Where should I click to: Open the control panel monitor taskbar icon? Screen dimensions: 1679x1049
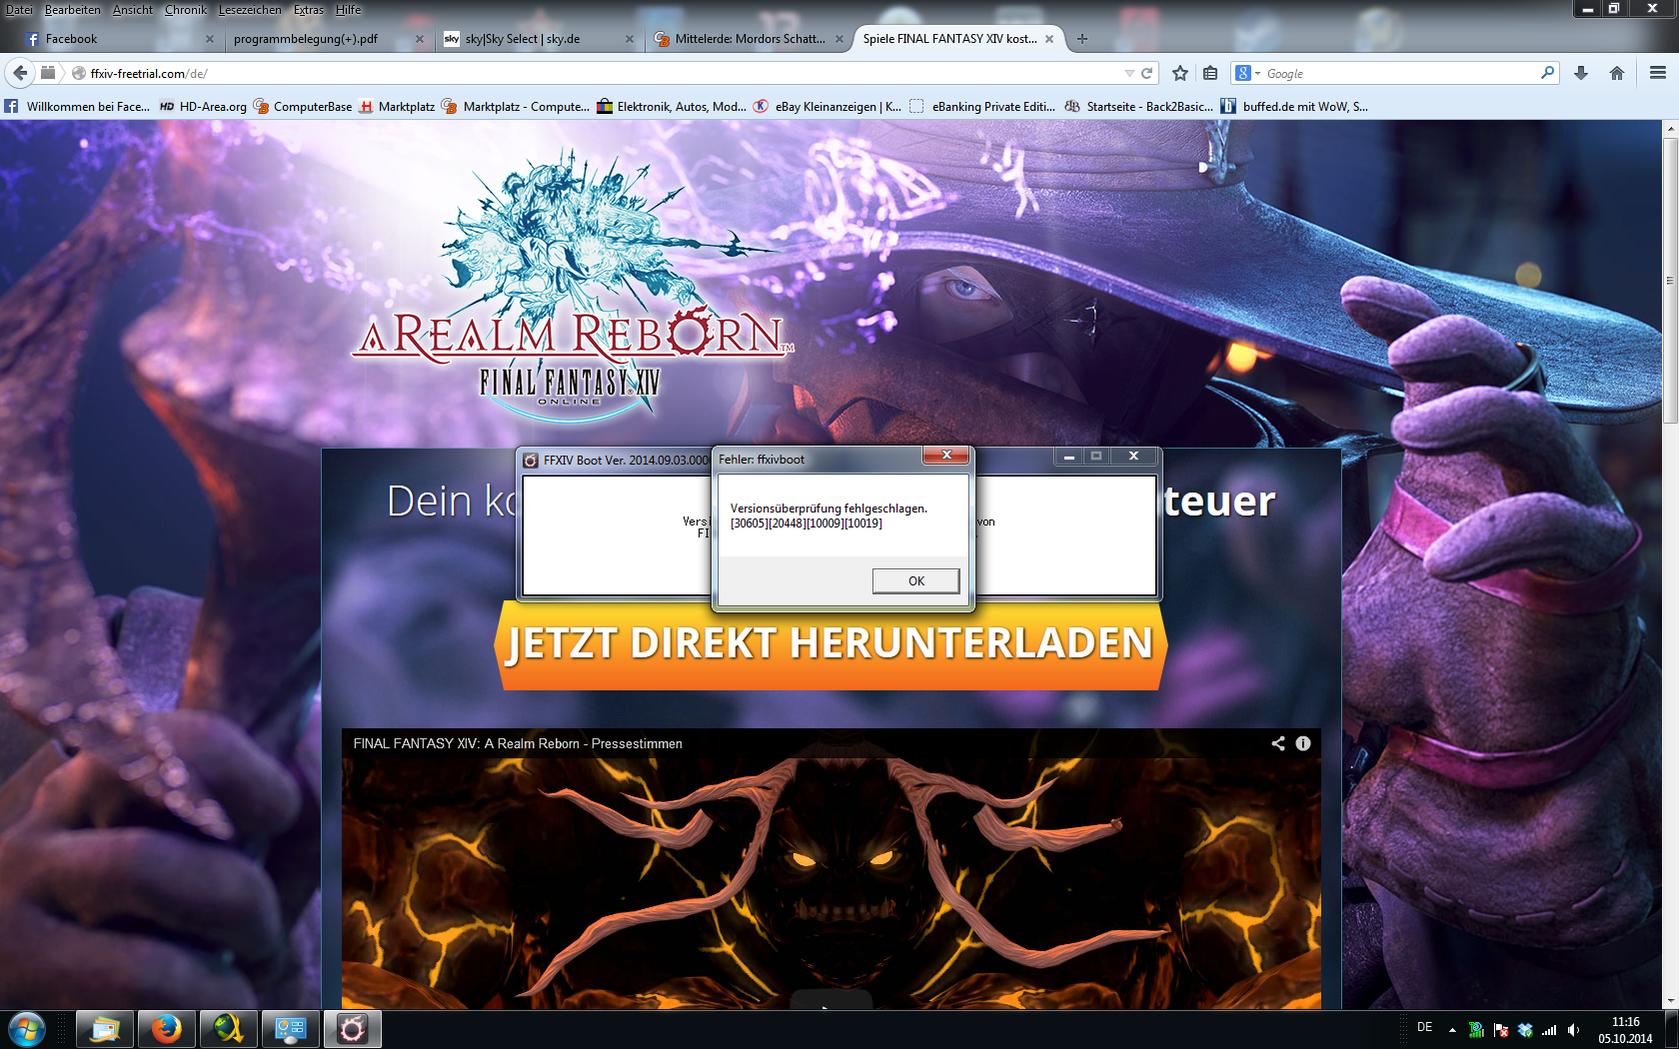pyautogui.click(x=290, y=1029)
